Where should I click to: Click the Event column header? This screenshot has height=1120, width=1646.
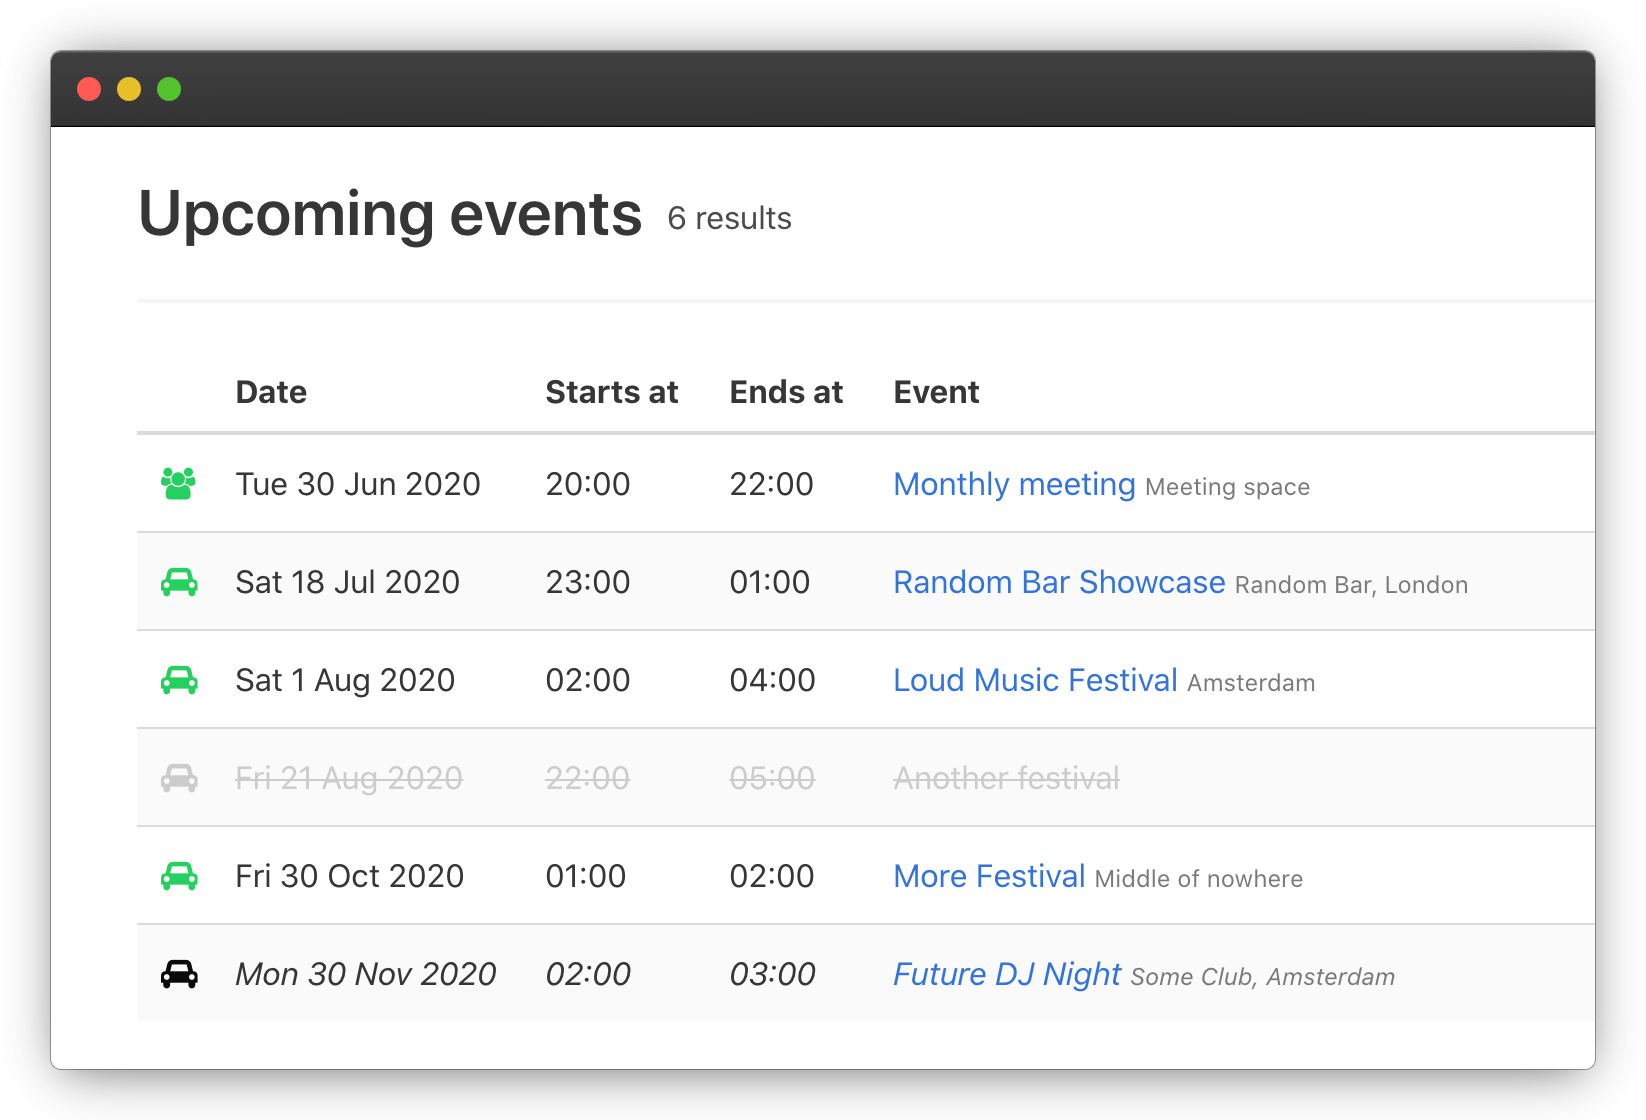[x=936, y=392]
